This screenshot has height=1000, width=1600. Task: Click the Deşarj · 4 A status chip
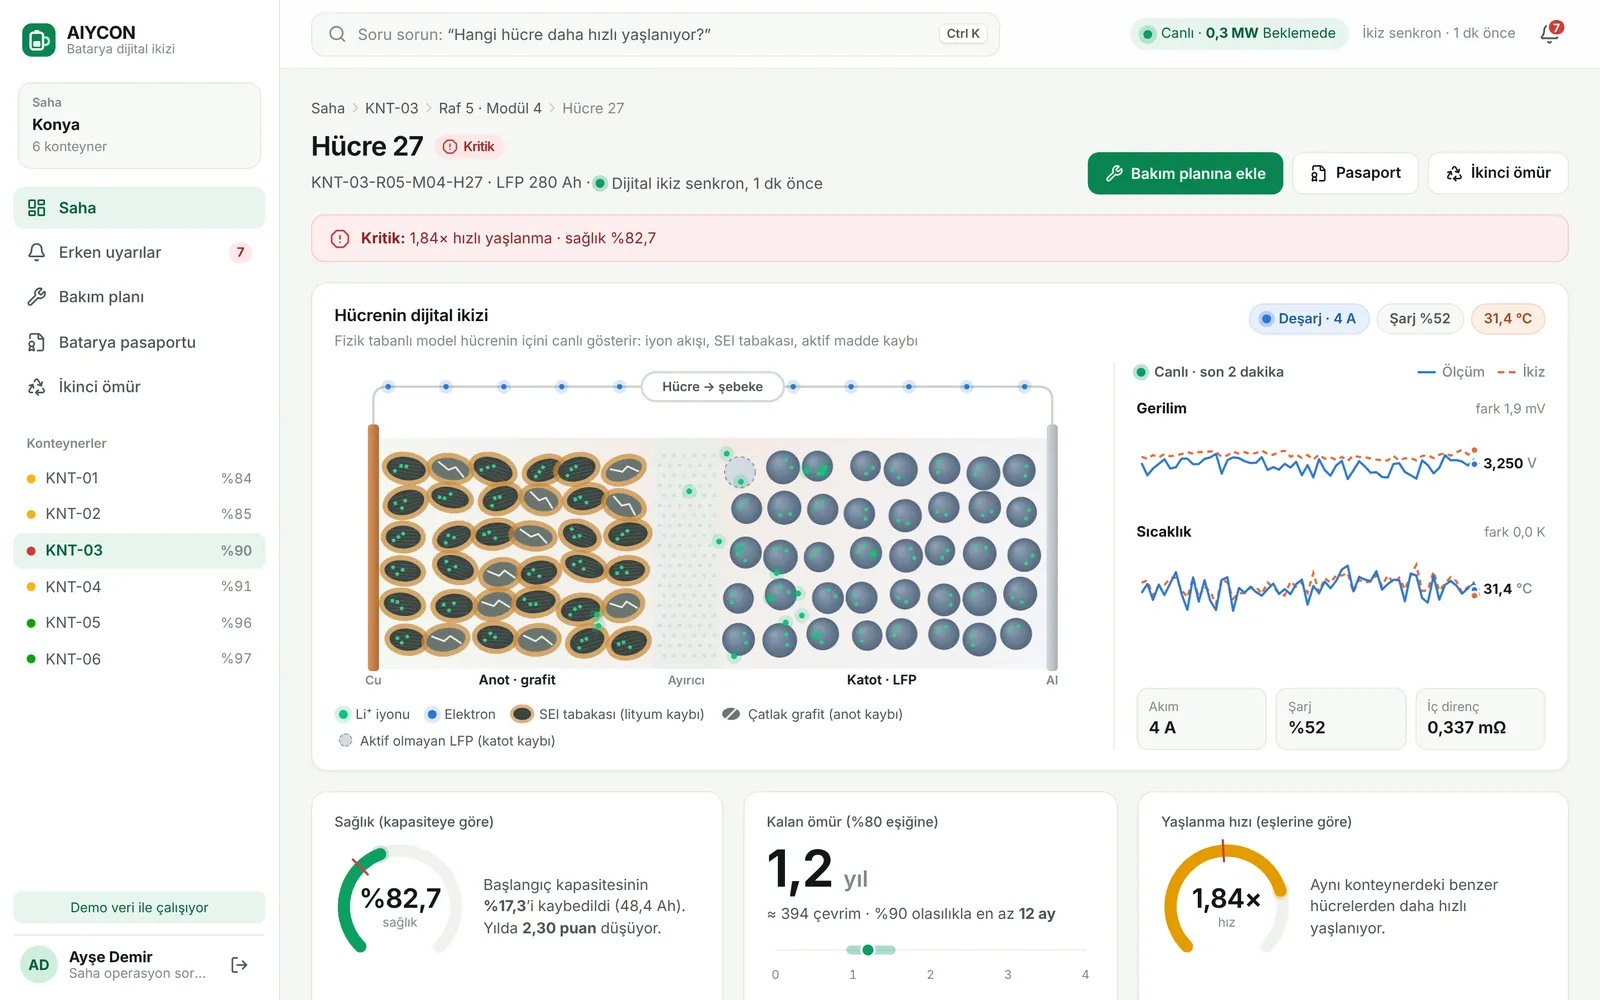pos(1308,319)
